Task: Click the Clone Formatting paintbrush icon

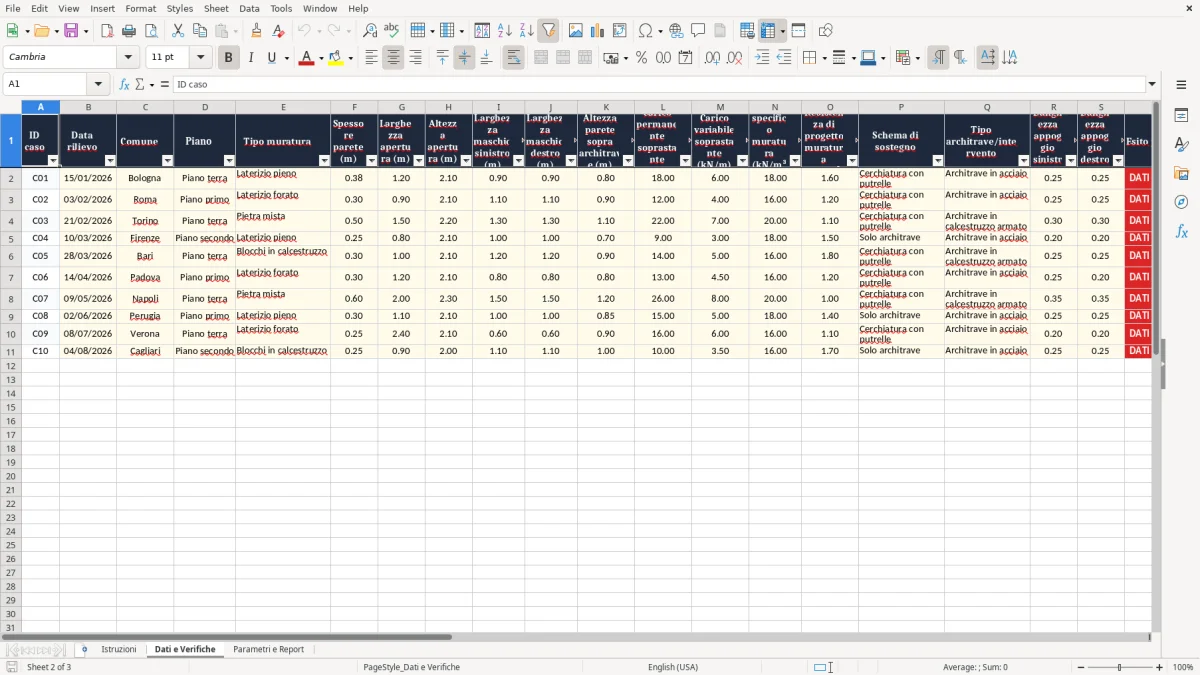Action: [257, 31]
